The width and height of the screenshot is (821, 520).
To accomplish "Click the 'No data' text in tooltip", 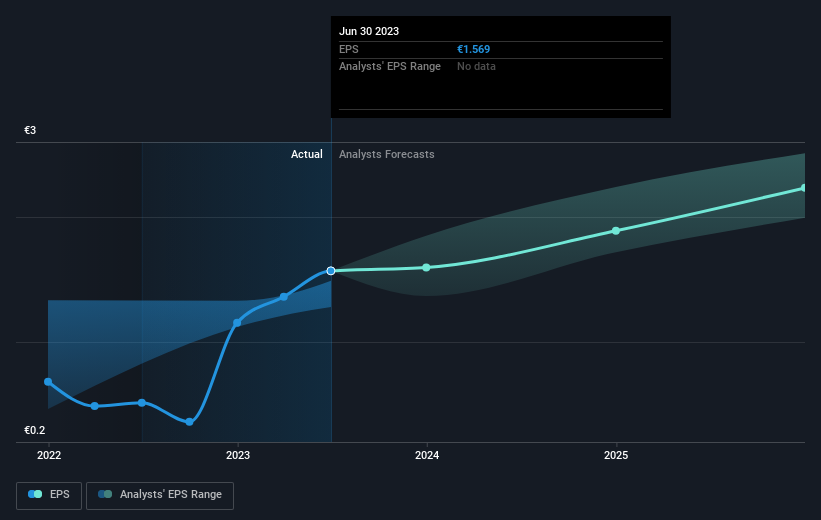I will click(476, 67).
